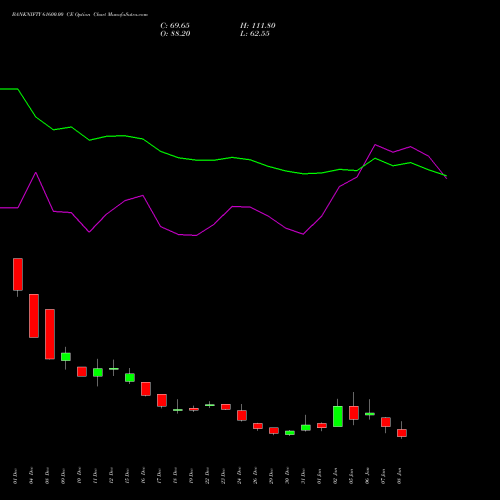Screen dimensions: 500x500
Task: Click the green candlestick above 11 Dec
Action: (98, 372)
